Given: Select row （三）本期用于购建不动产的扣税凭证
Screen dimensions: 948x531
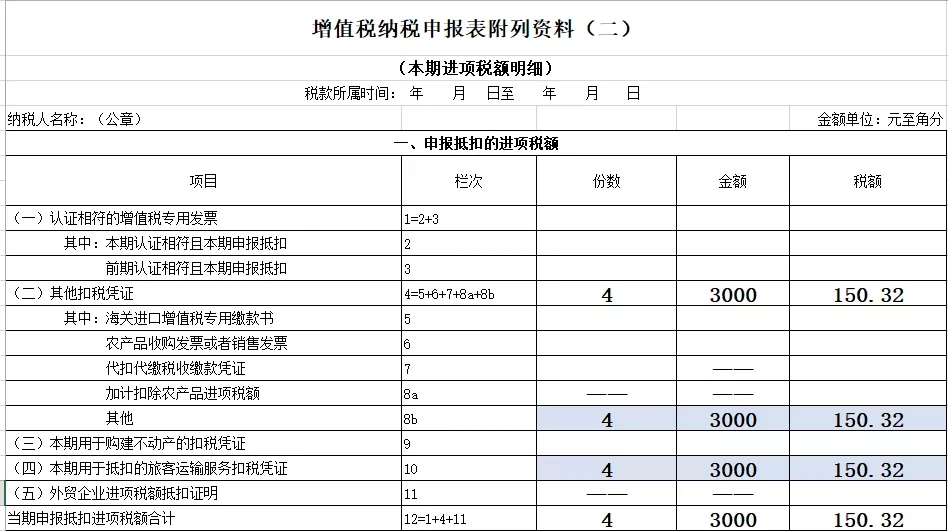Looking at the screenshot, I should pyautogui.click(x=203, y=443).
